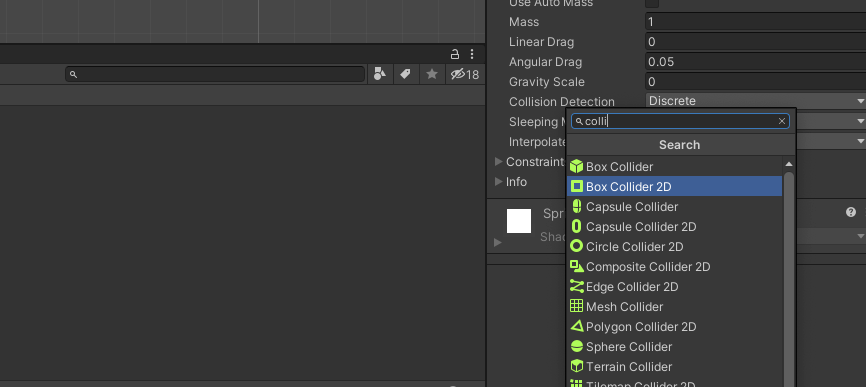Click the Composite Collider 2D icon
Viewport: 866px width, 387px height.
pyautogui.click(x=577, y=267)
